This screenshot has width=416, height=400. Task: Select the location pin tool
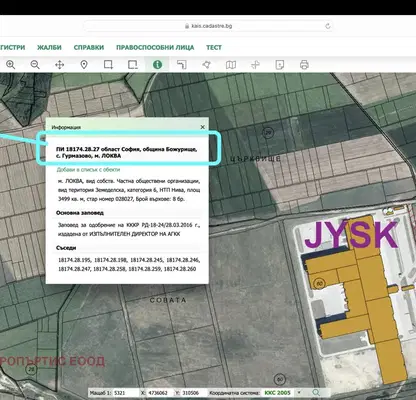pos(84,65)
